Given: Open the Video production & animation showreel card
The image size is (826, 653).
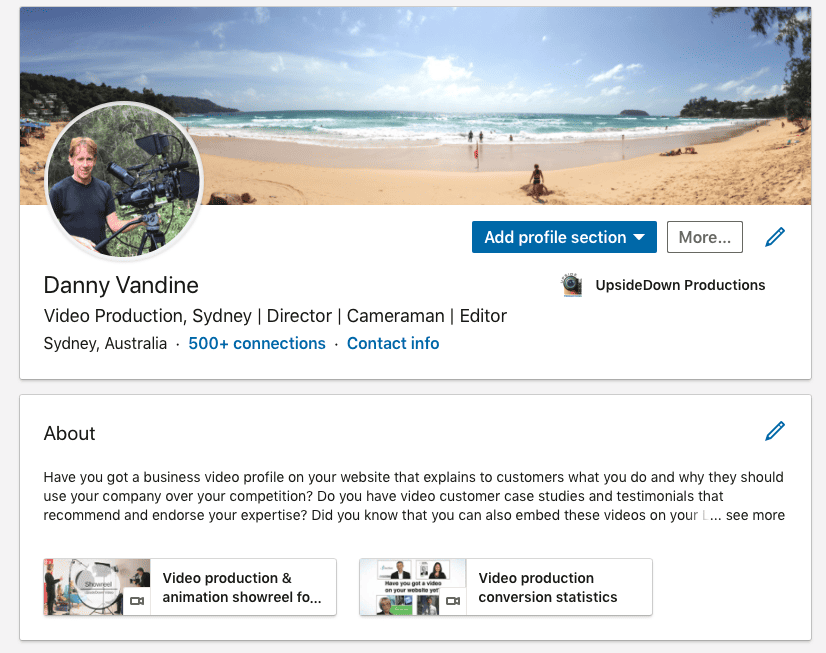Looking at the screenshot, I should click(x=190, y=587).
